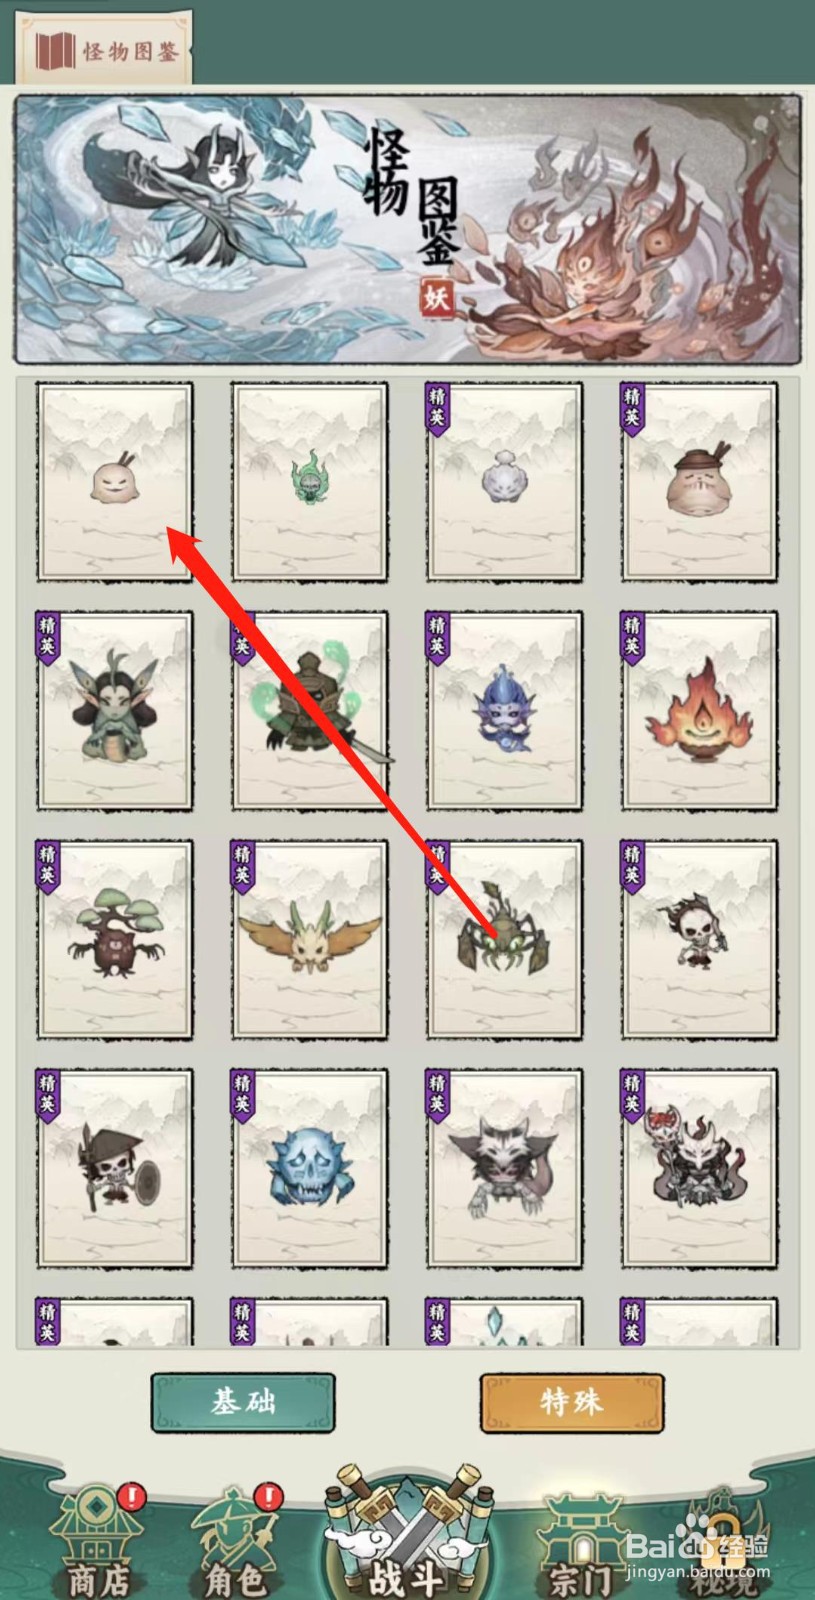Select the smiling blob monster card
The height and width of the screenshot is (1600, 815).
click(x=115, y=482)
